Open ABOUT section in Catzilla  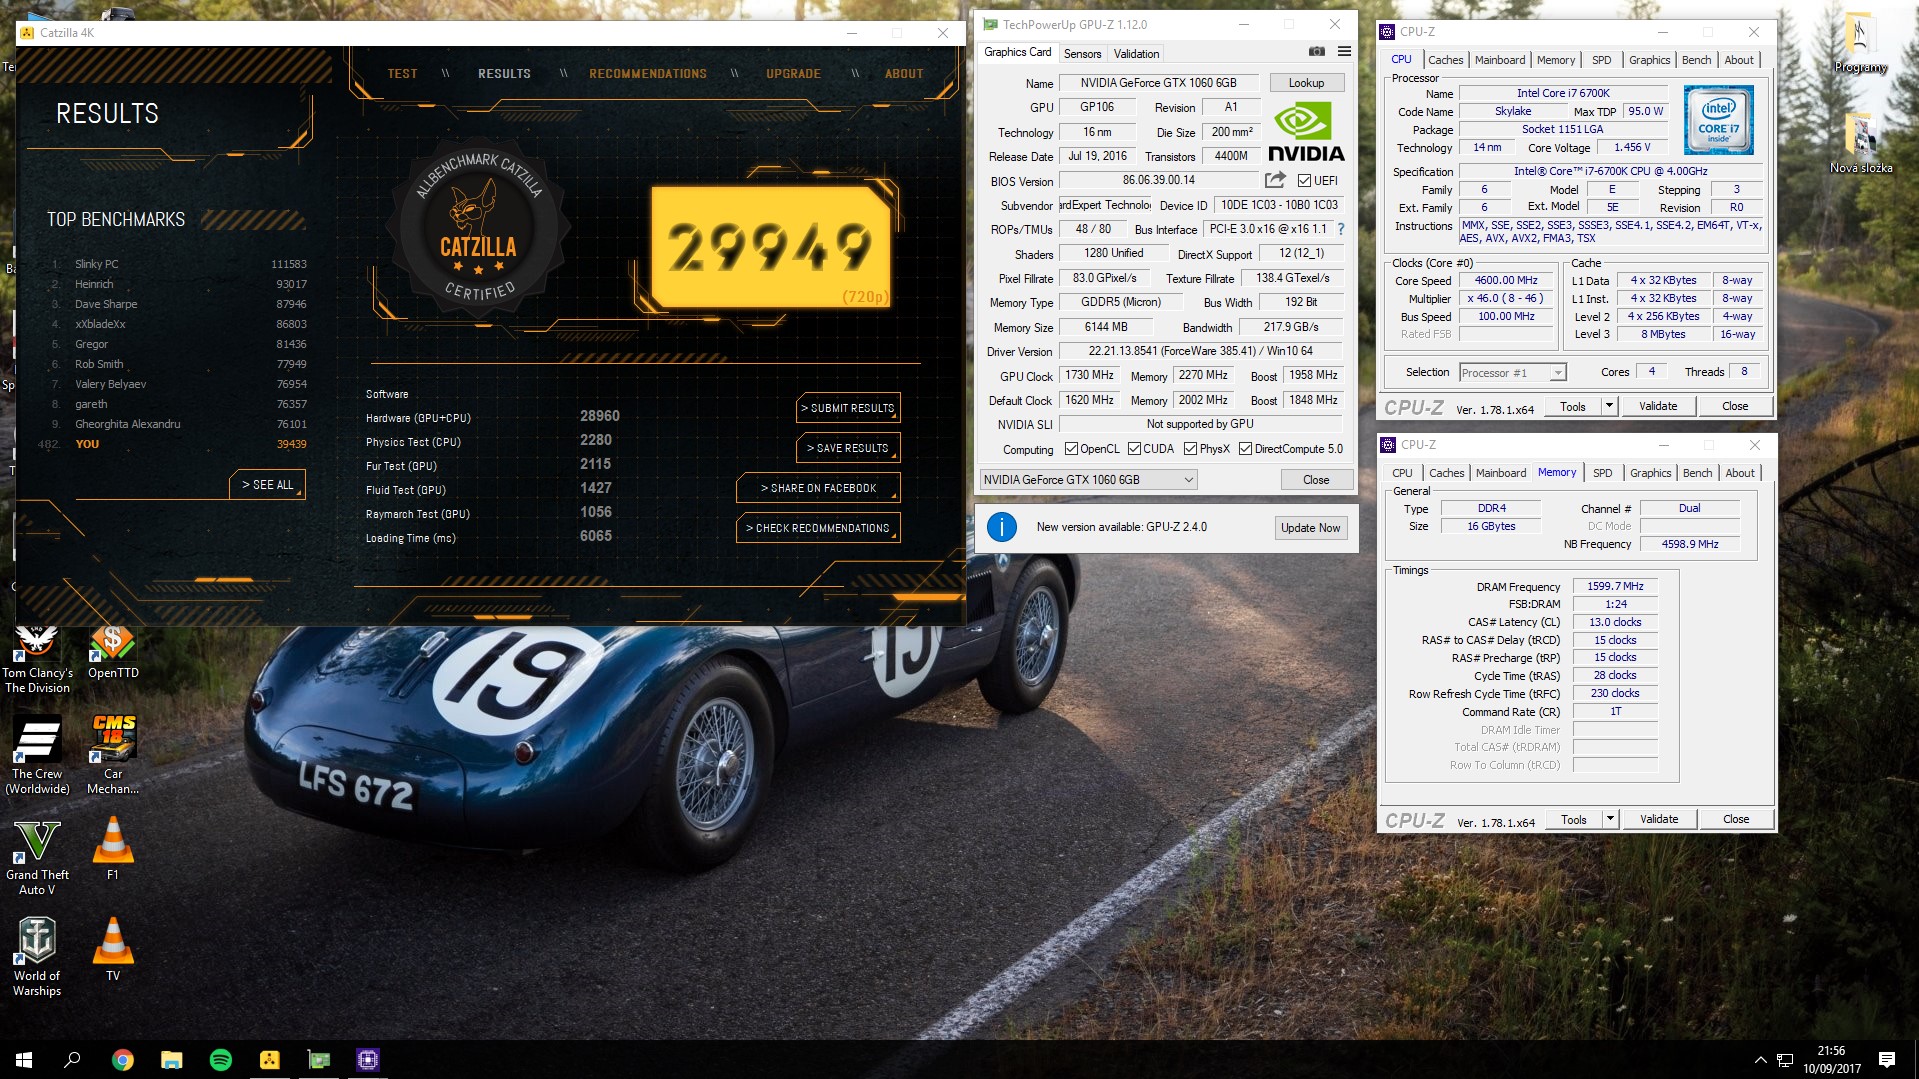(903, 74)
